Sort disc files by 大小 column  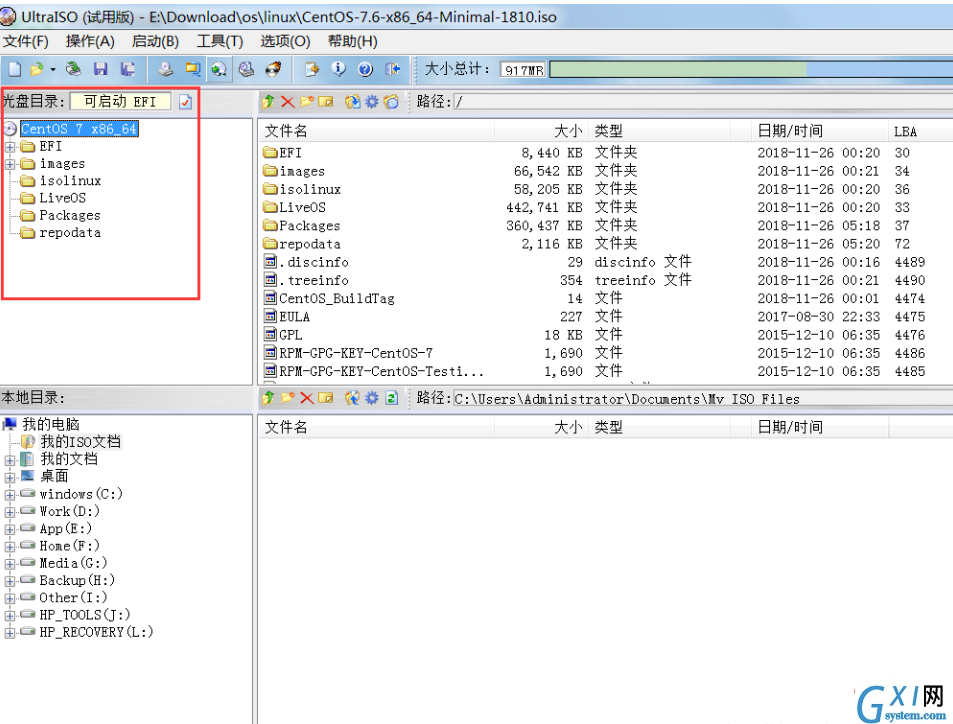tap(541, 131)
